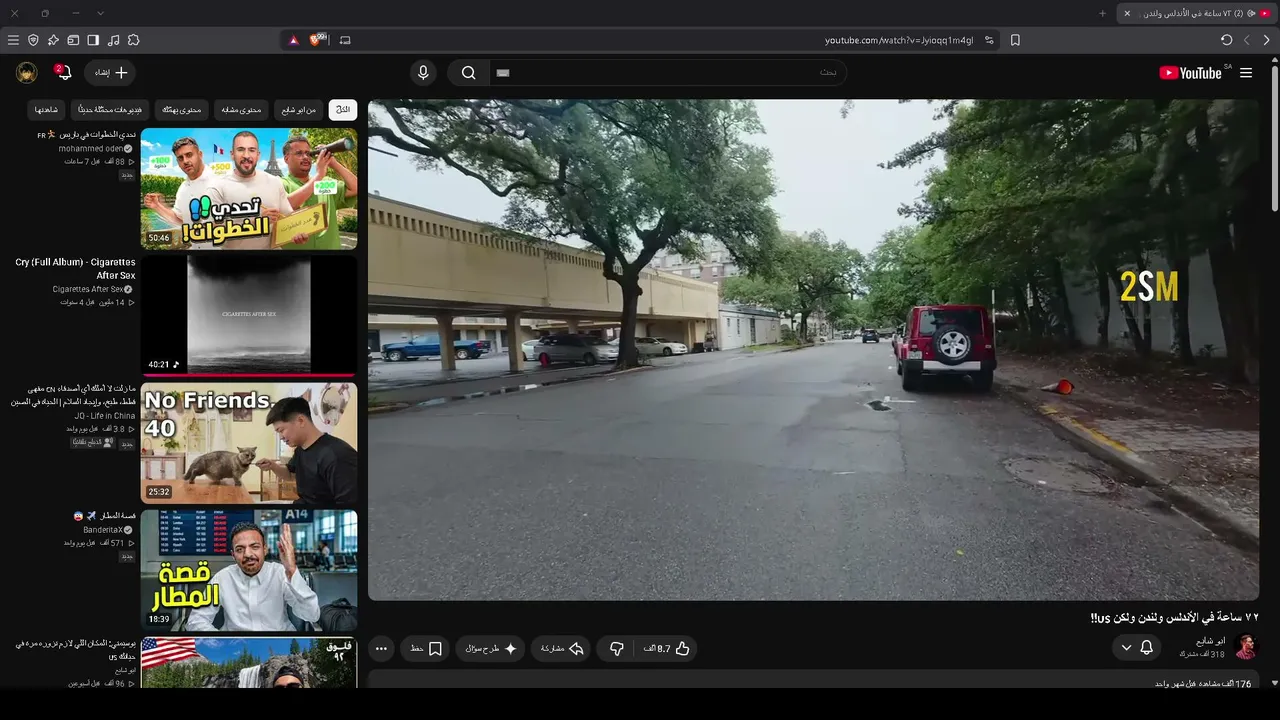Close the YouTube video tab
This screenshot has width=1280, height=720.
pos(1127,13)
